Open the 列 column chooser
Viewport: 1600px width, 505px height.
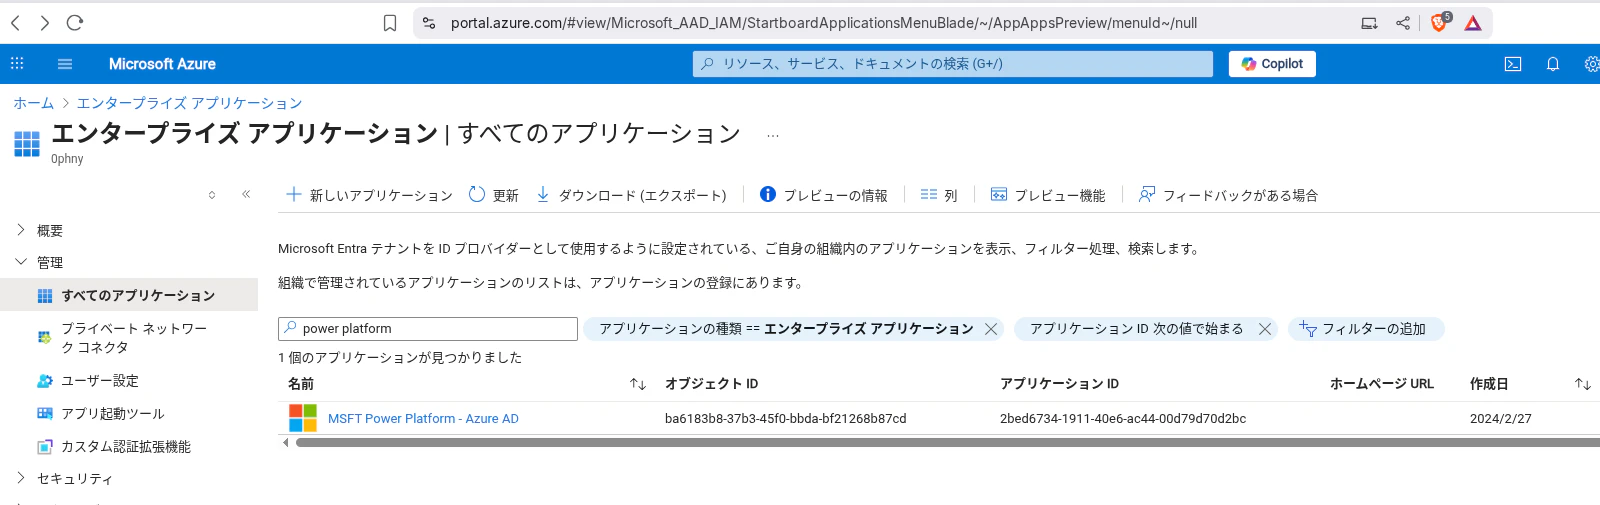click(939, 195)
